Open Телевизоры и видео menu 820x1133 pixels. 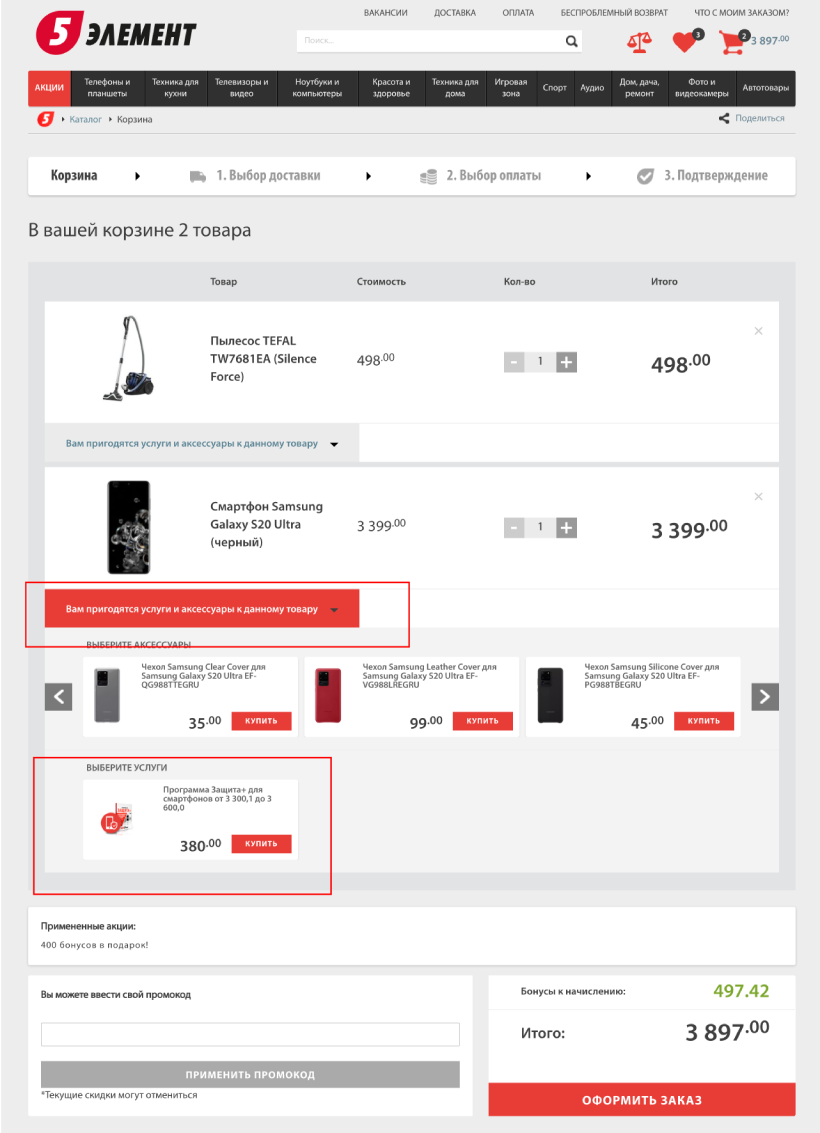click(x=241, y=88)
